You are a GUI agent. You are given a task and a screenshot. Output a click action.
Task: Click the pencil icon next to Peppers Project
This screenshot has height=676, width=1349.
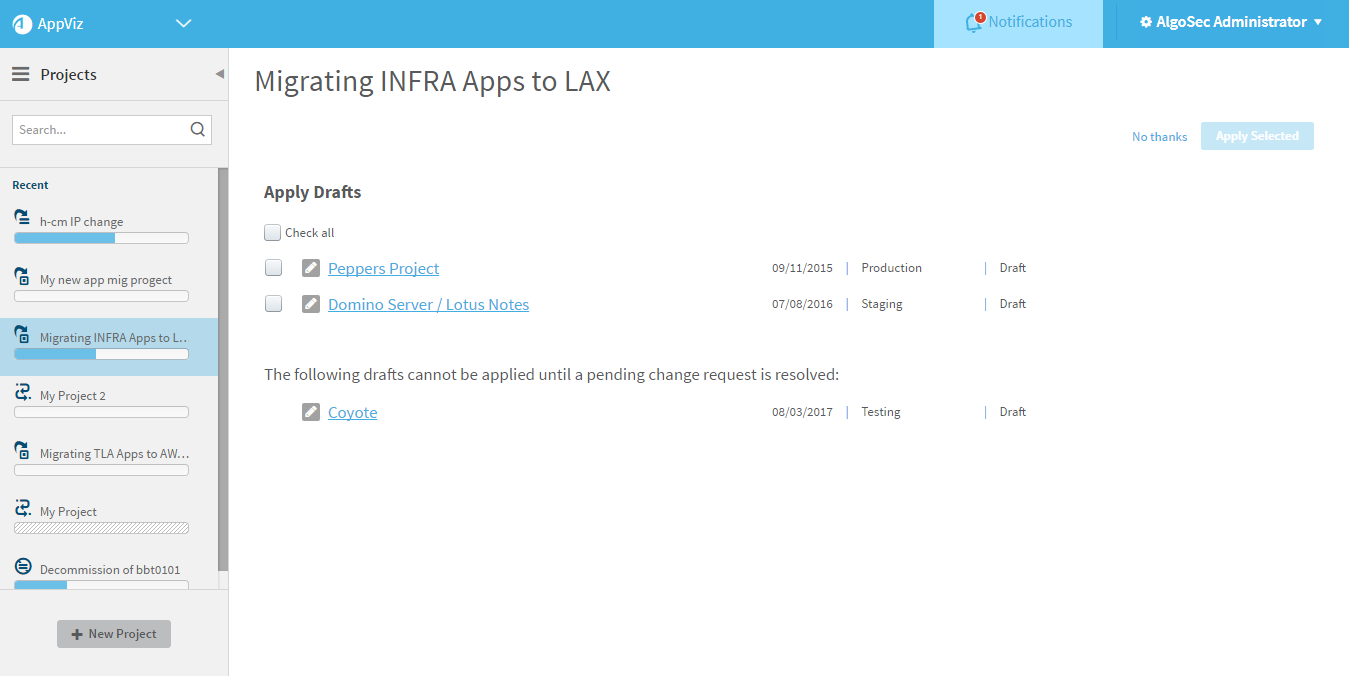click(x=311, y=268)
